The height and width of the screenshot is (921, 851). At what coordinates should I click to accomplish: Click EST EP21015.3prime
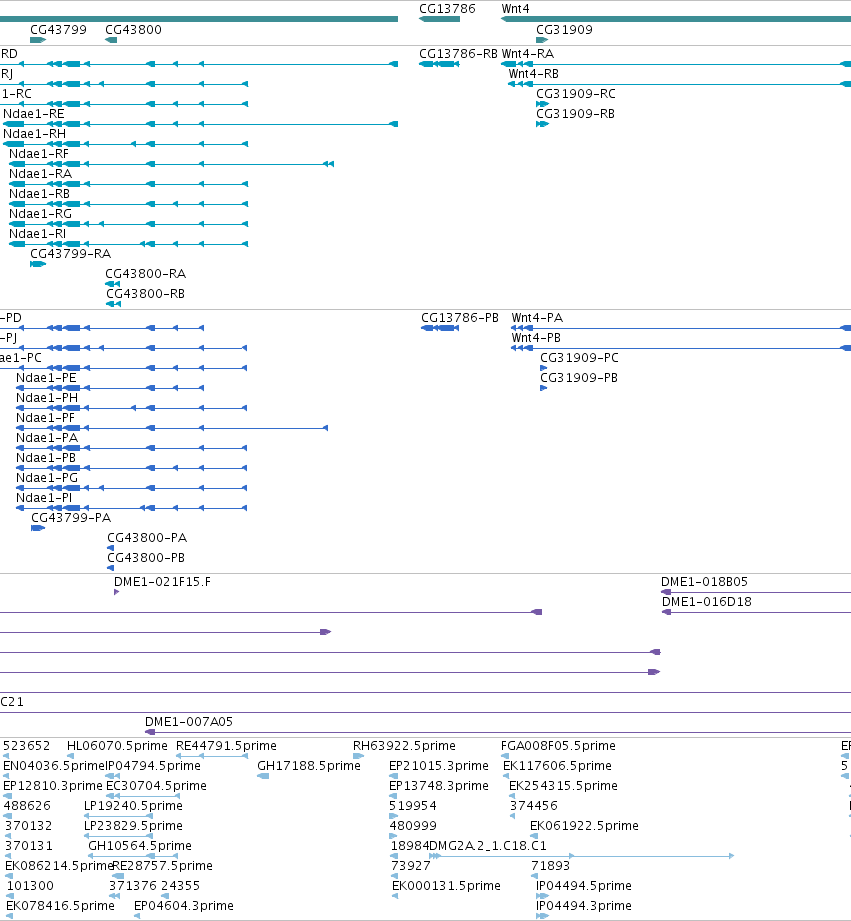(x=439, y=765)
